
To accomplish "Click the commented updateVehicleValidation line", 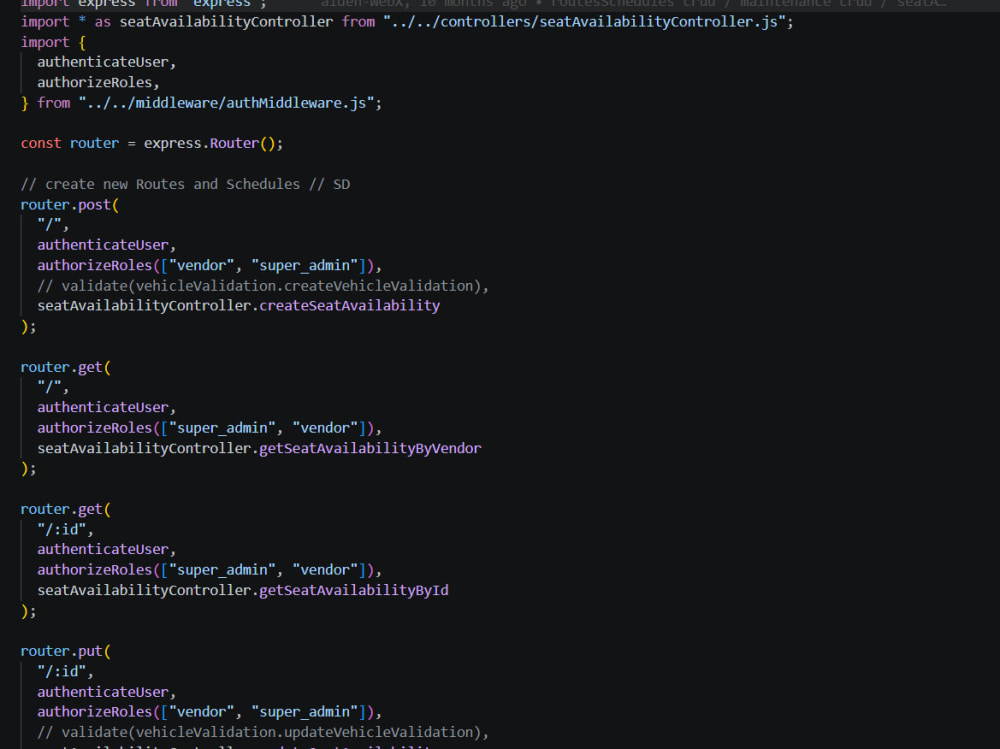I will coord(263,732).
